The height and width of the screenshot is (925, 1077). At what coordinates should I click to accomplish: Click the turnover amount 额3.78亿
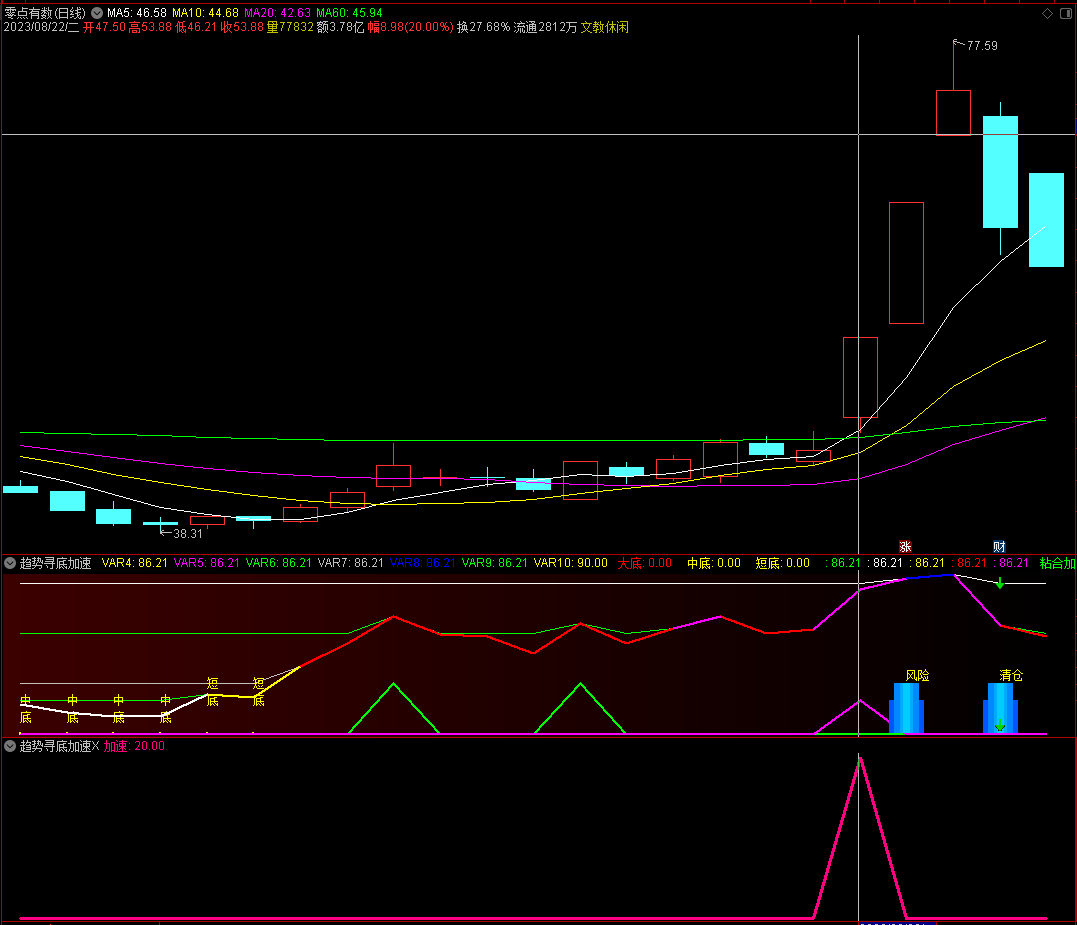click(x=340, y=27)
